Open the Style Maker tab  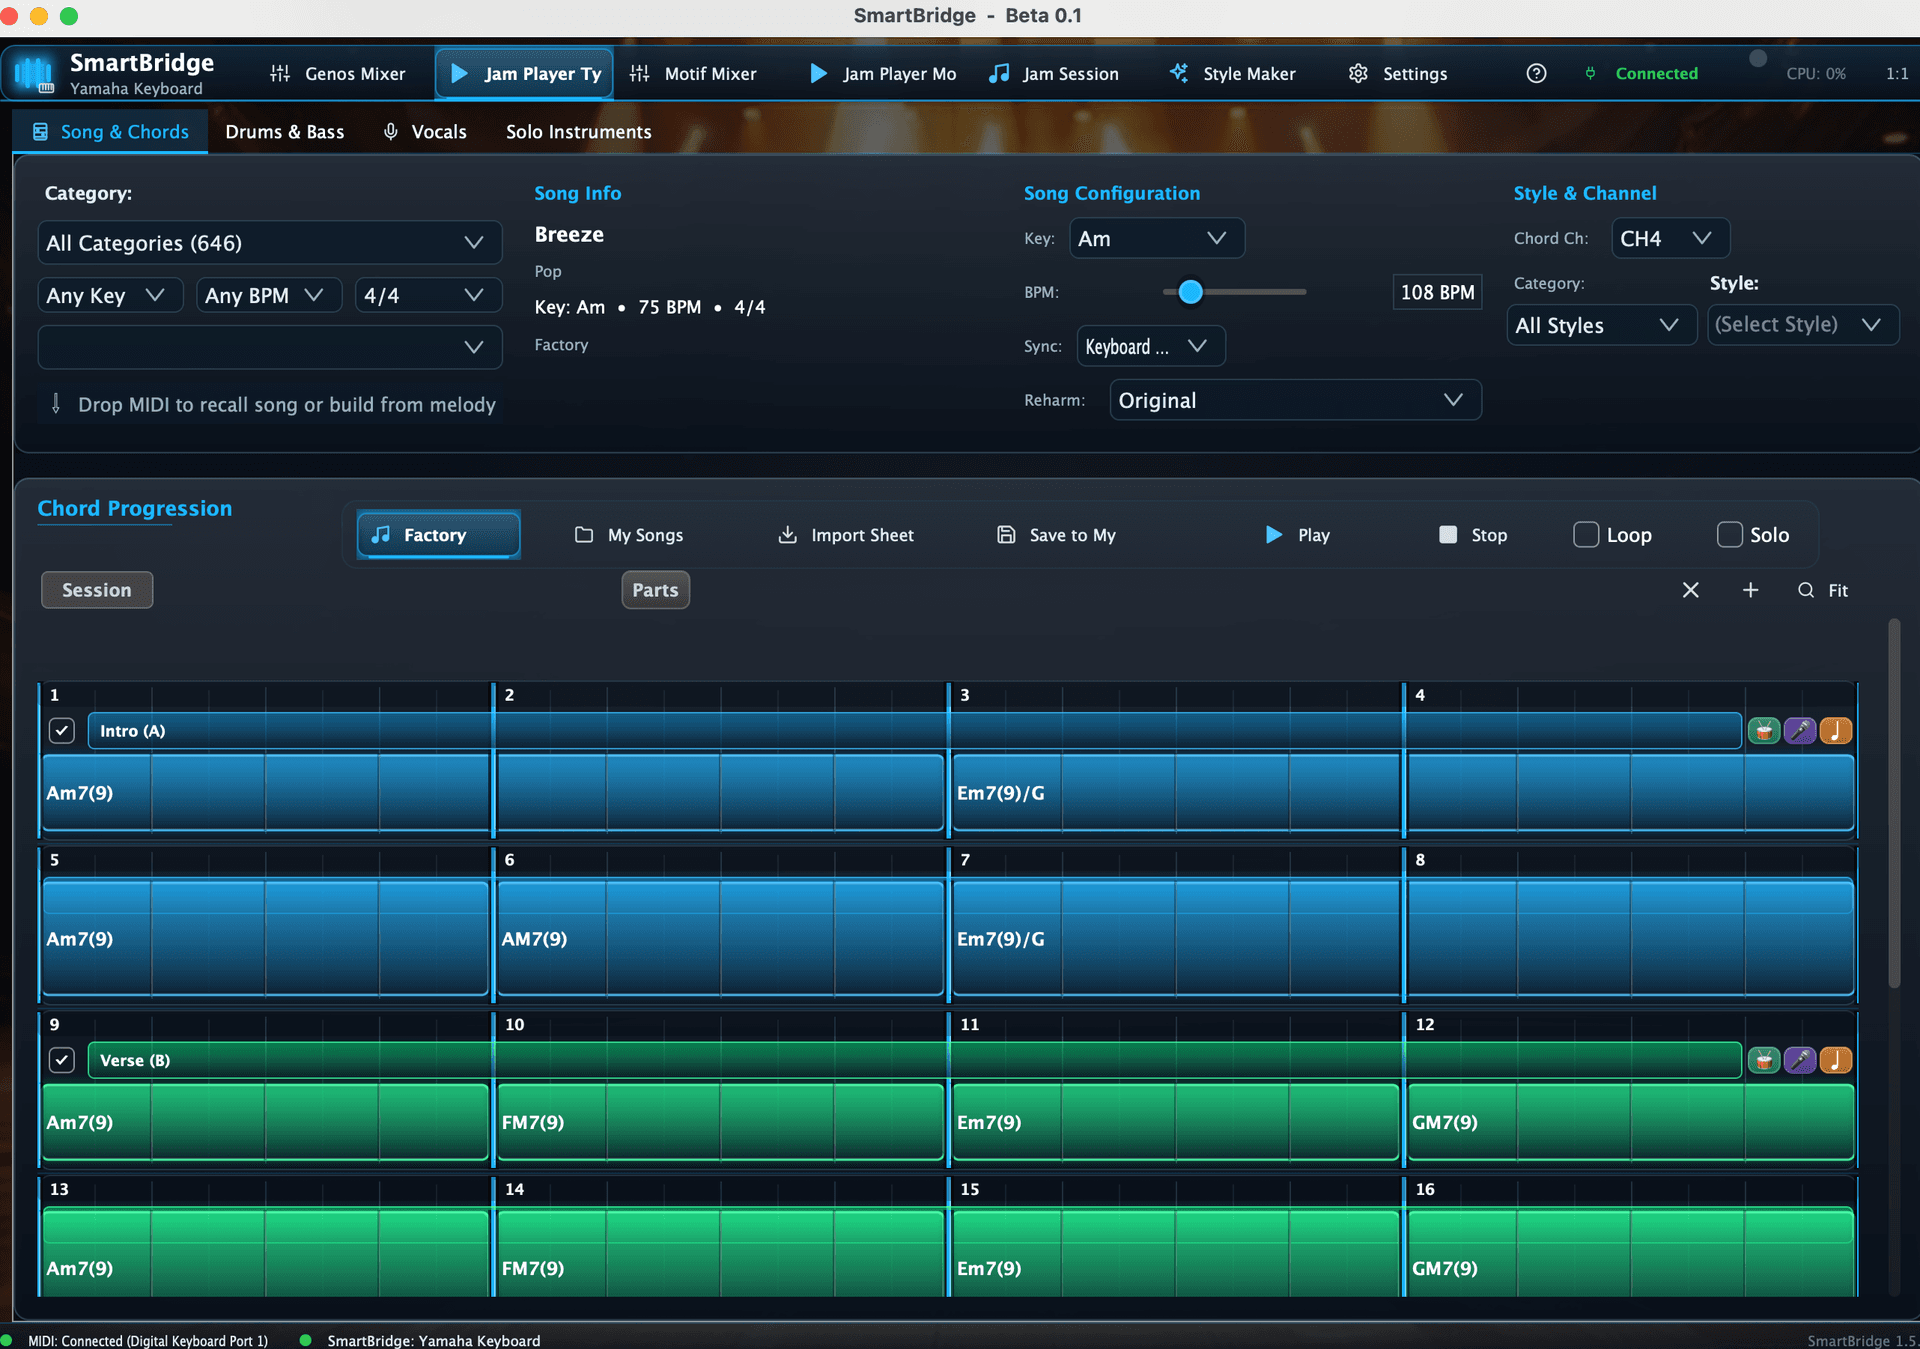[1233, 73]
